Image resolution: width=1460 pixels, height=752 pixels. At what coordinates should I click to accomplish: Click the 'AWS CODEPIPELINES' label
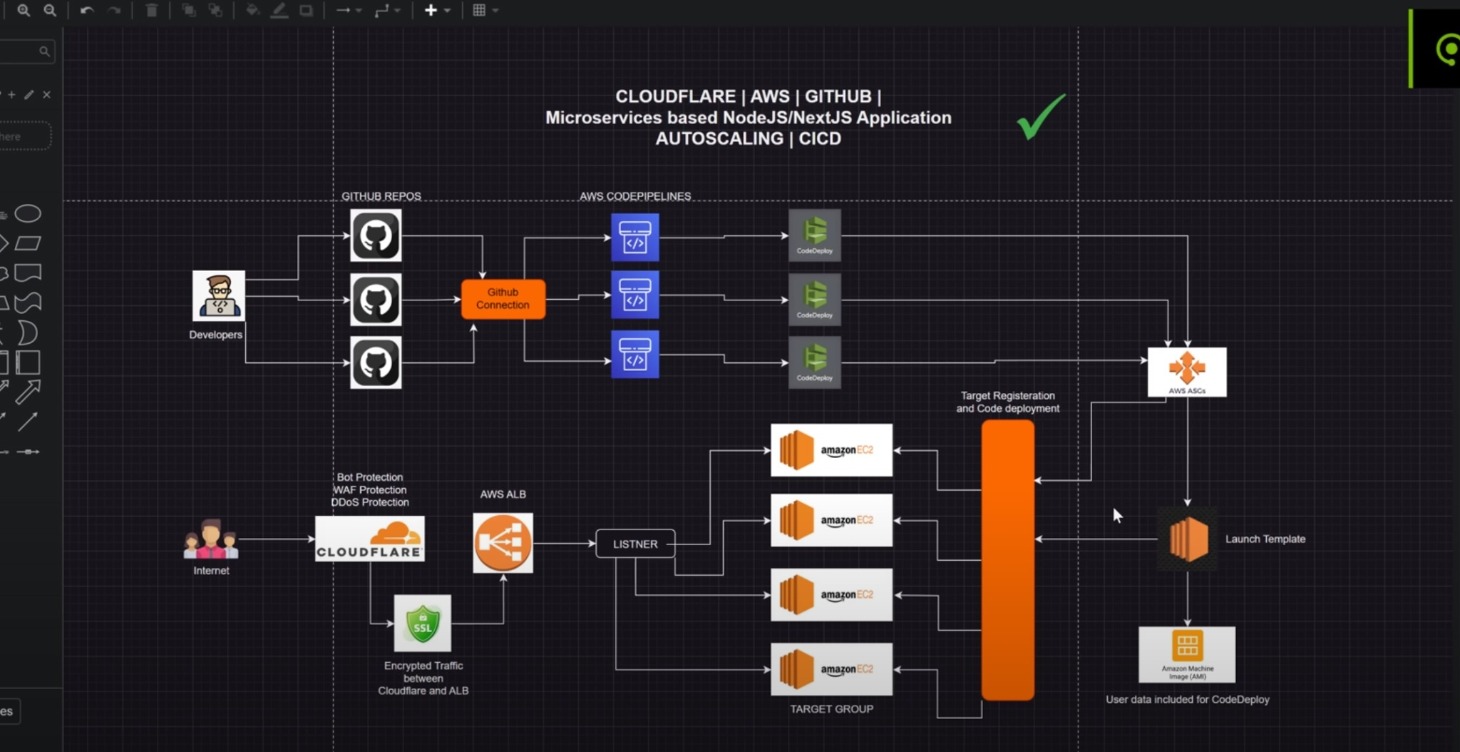tap(635, 196)
